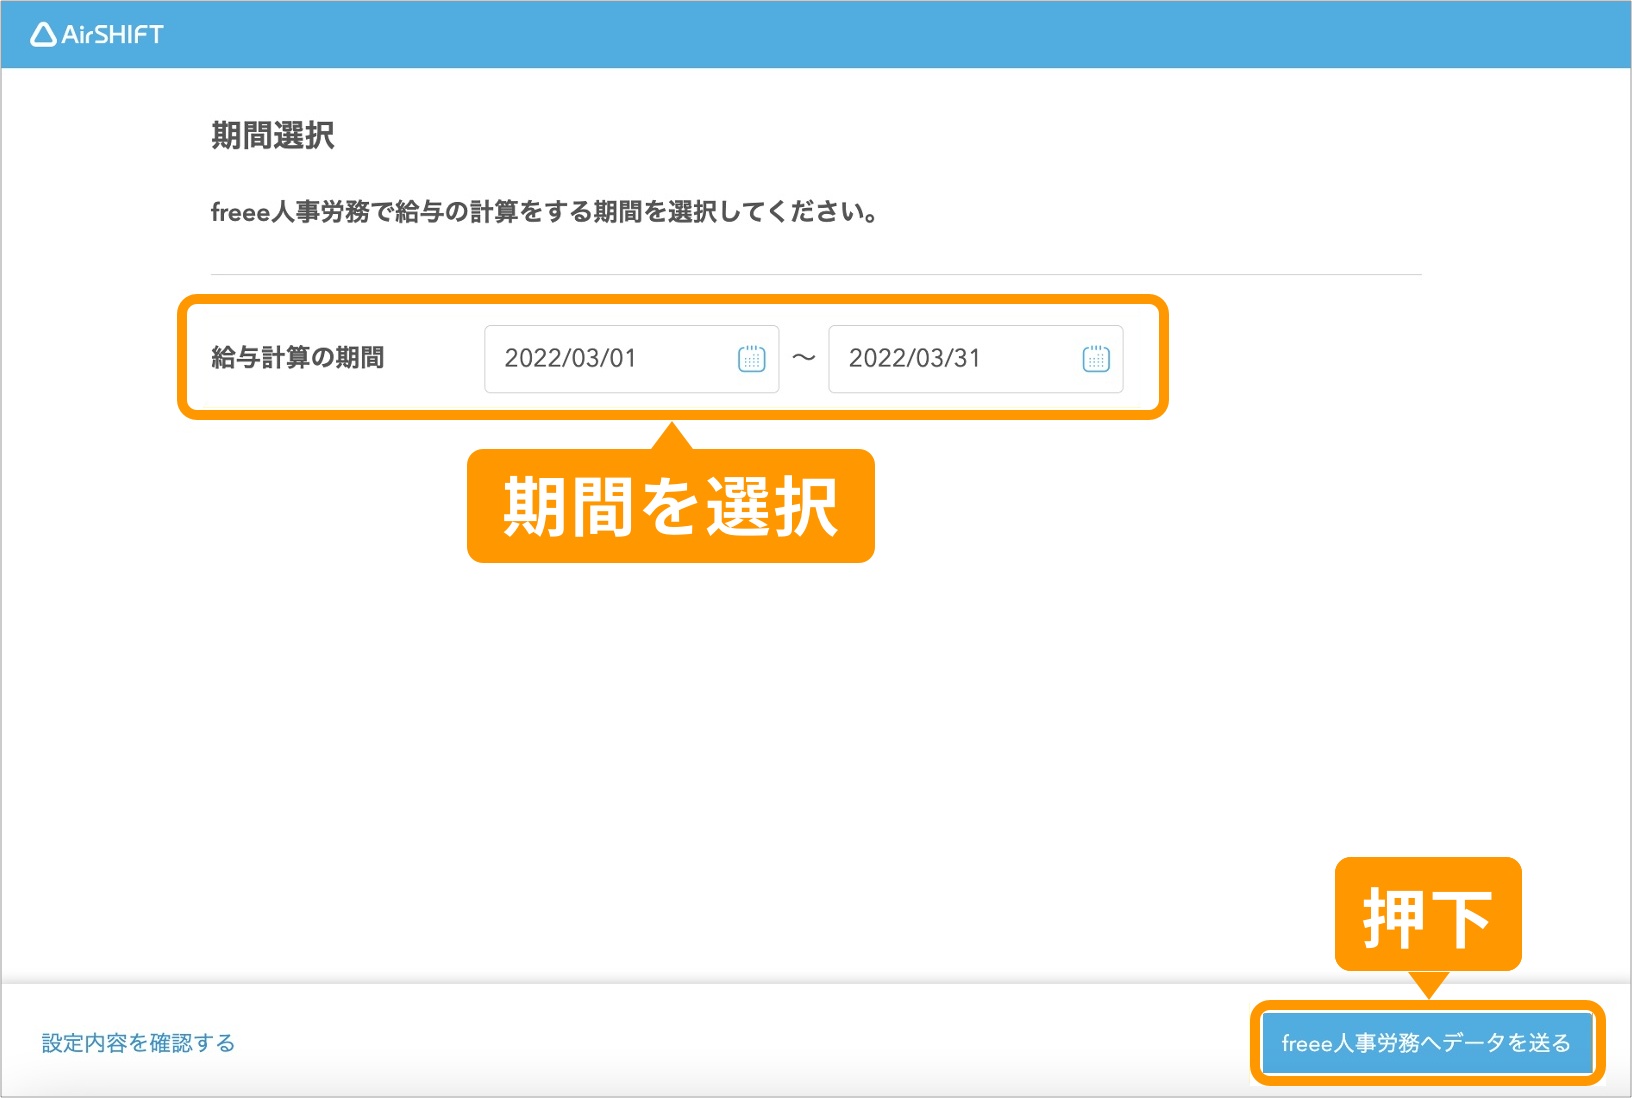The image size is (1632, 1098).
Task: Click the horizontal divider under the instructions
Action: pos(815,274)
